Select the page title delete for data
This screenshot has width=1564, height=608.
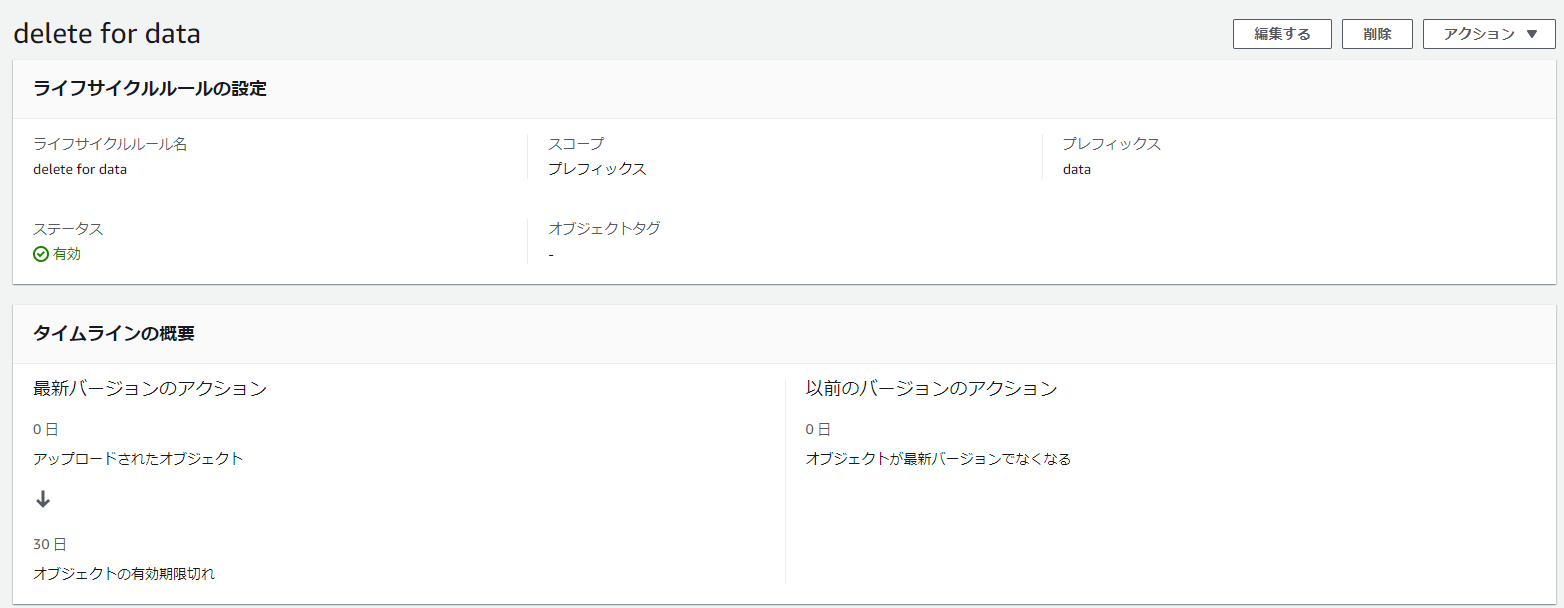[107, 33]
